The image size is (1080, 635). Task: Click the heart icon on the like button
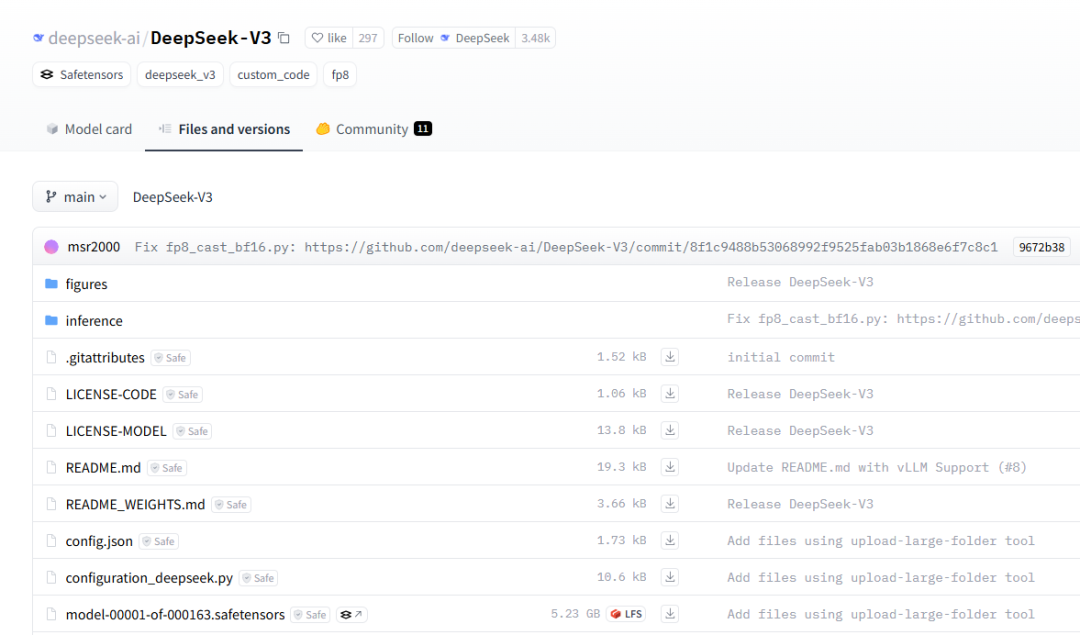(x=316, y=37)
